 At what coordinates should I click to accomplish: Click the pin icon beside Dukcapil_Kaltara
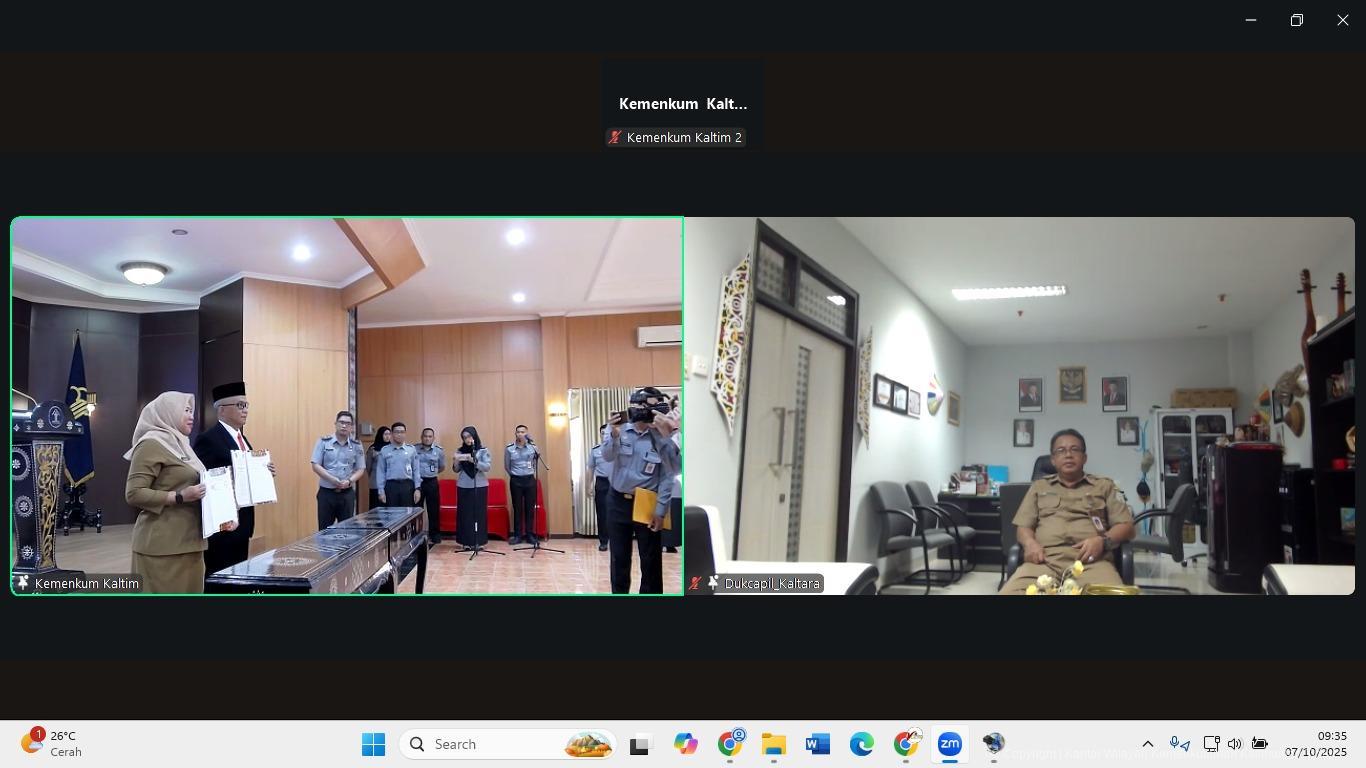pyautogui.click(x=713, y=583)
